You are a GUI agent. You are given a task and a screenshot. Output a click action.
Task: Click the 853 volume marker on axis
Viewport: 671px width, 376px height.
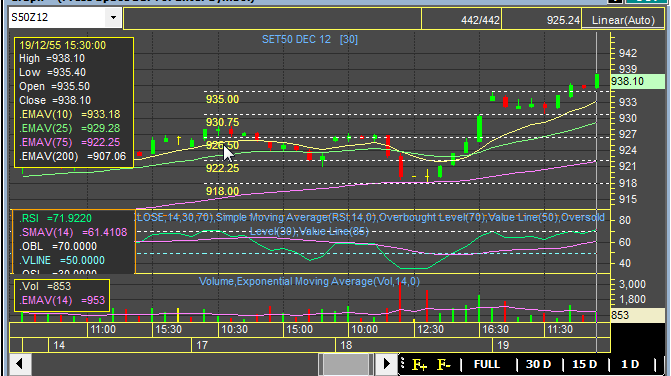637,315
